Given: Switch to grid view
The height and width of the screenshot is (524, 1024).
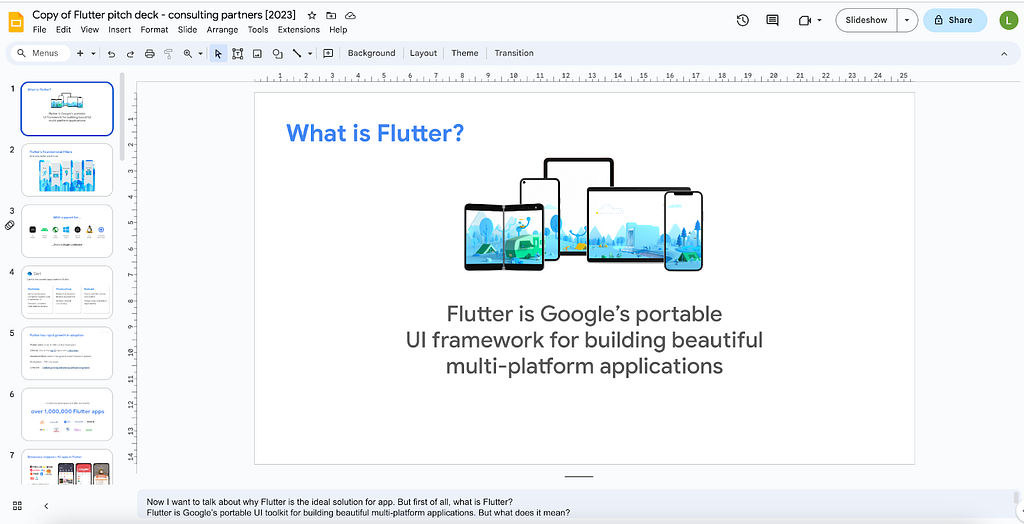Looking at the screenshot, I should pos(18,506).
